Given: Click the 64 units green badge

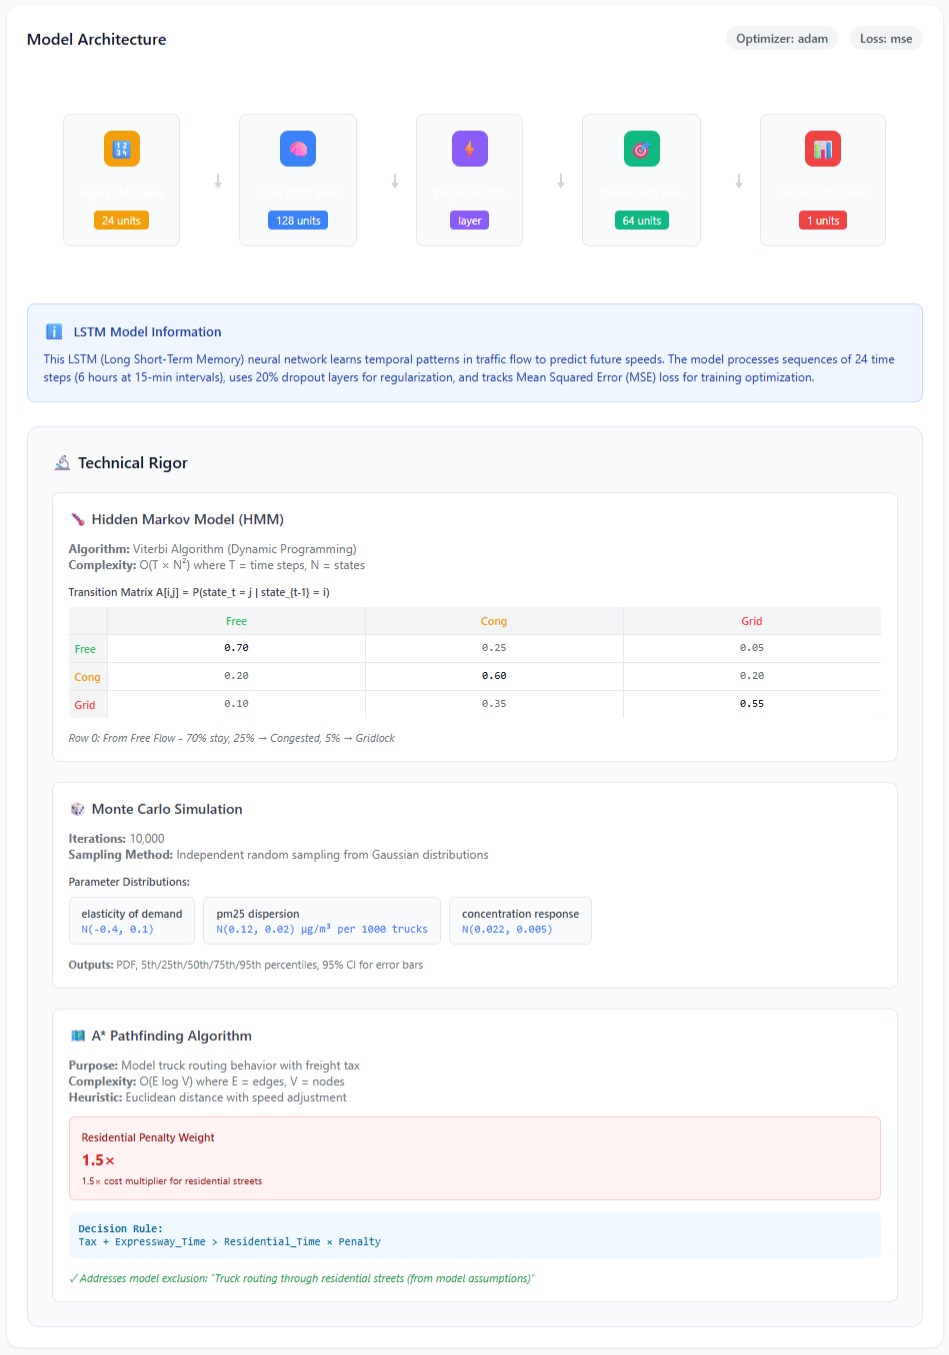Looking at the screenshot, I should click(x=641, y=221).
